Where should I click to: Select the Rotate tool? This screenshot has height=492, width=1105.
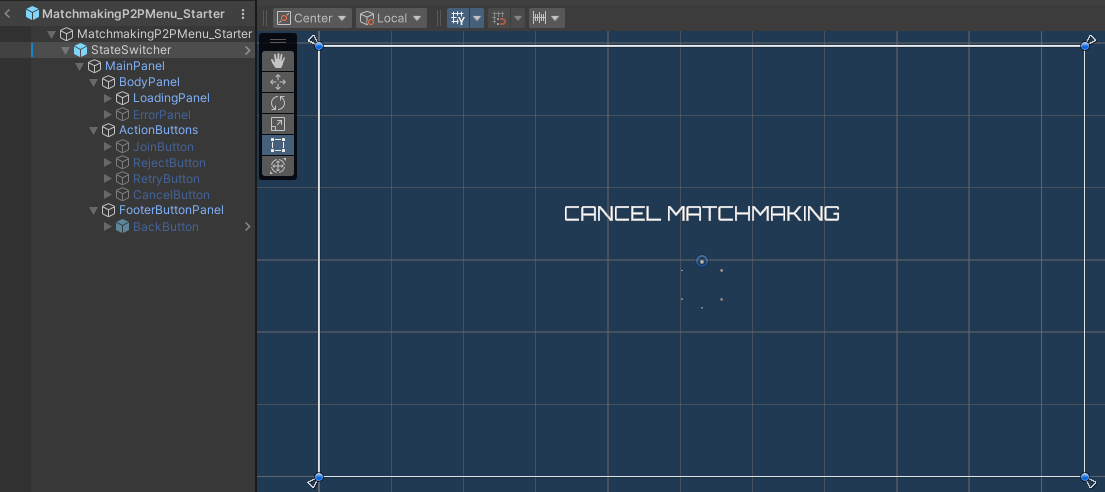278,103
